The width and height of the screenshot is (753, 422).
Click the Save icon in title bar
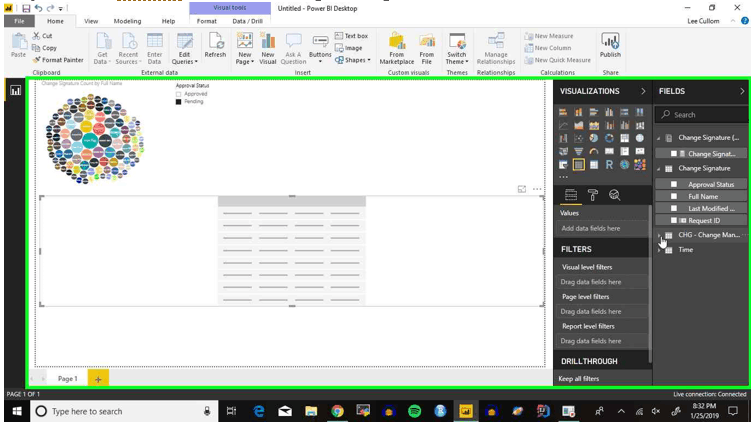pyautogui.click(x=26, y=8)
